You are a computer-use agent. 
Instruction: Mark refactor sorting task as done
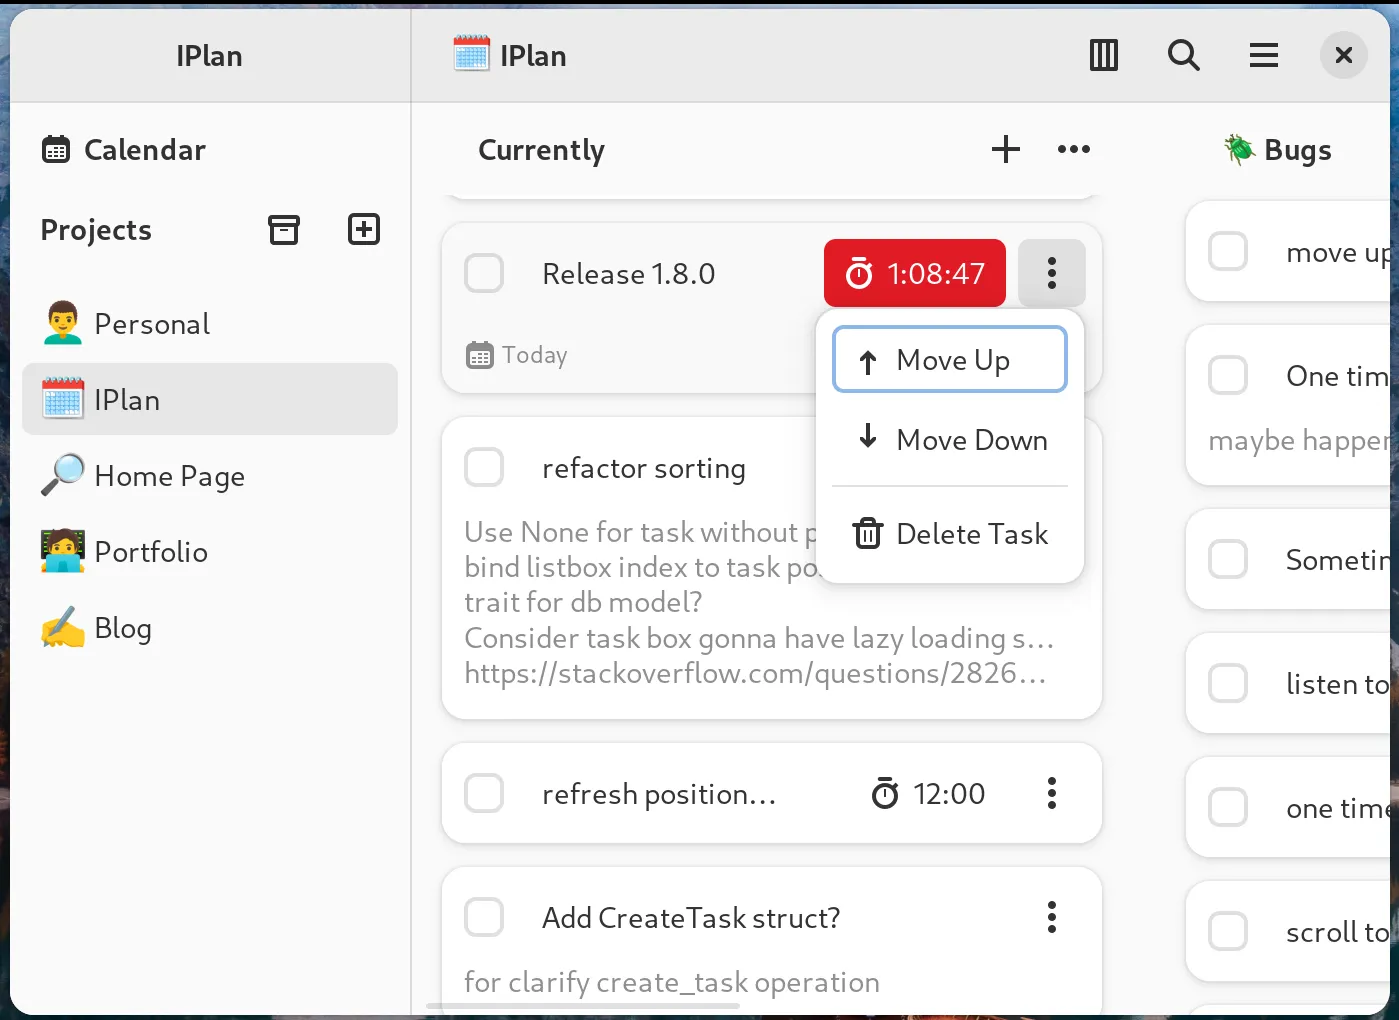click(484, 467)
